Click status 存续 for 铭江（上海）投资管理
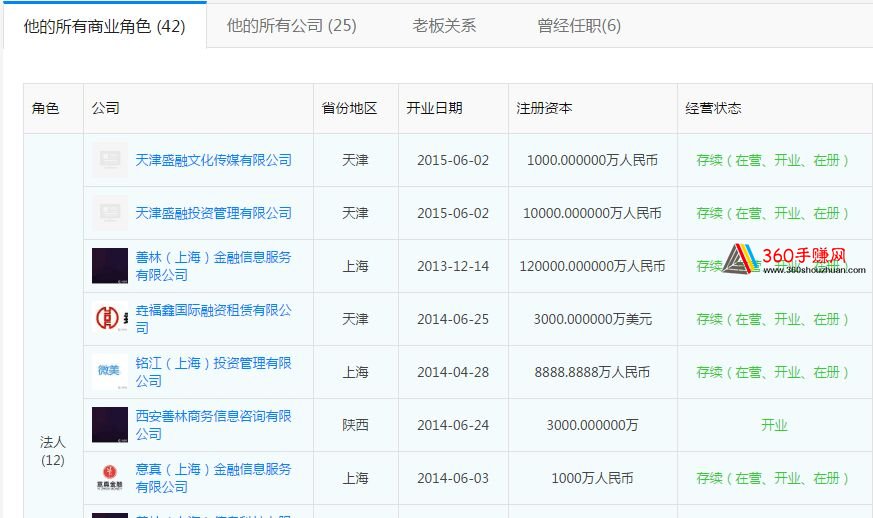The height and width of the screenshot is (518, 873). pyautogui.click(x=773, y=372)
